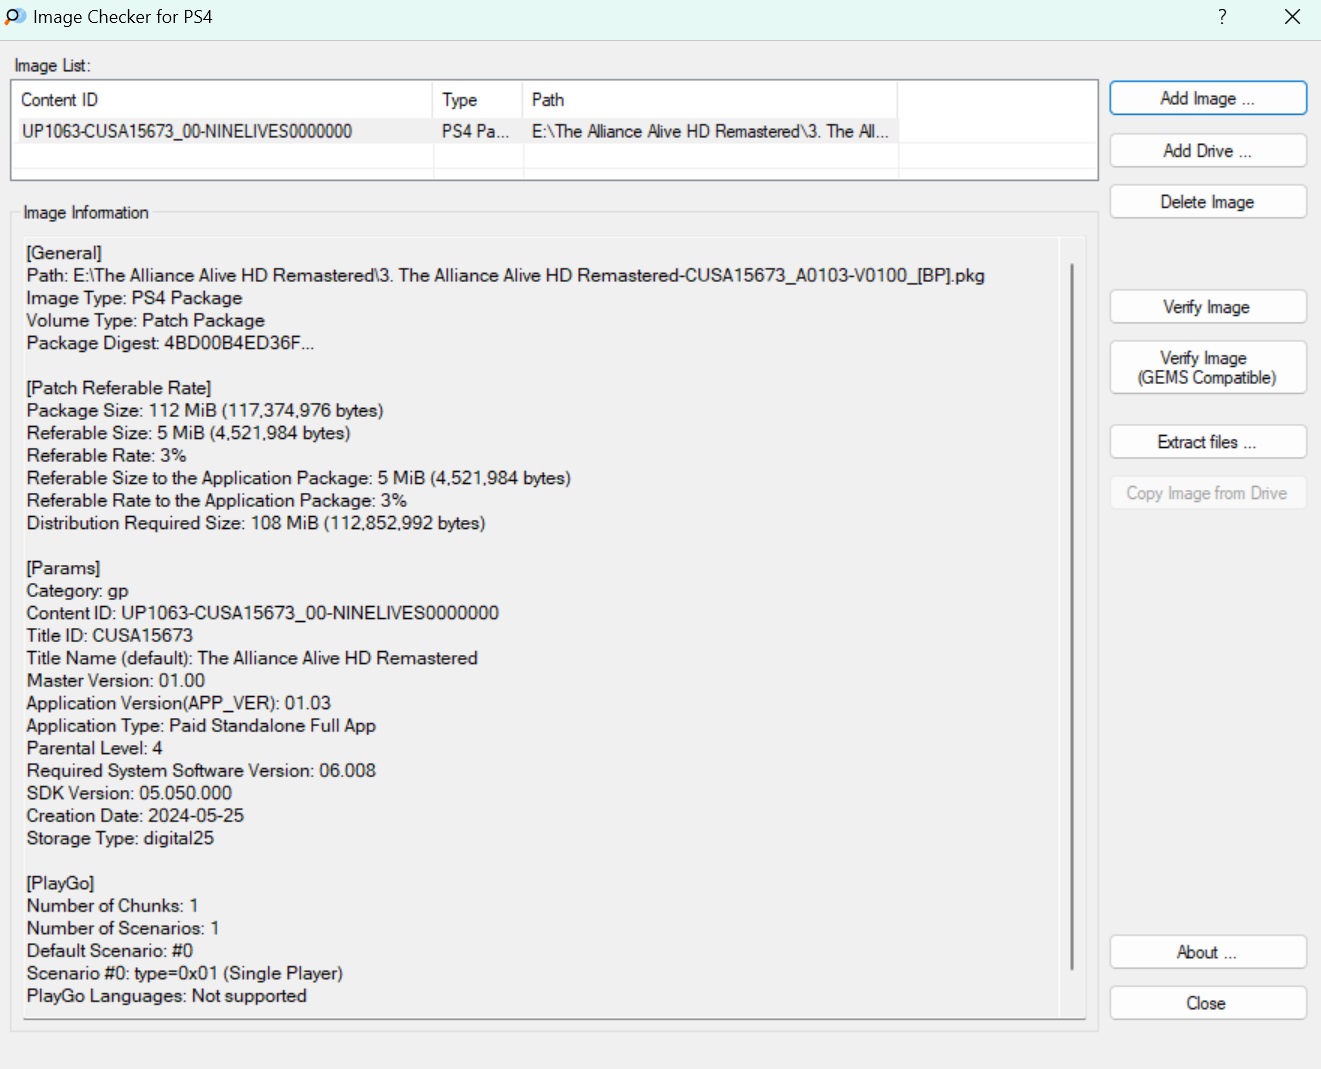Screen dimensions: 1321x1069
Task: Open the Extract files dialog
Action: 1207,442
